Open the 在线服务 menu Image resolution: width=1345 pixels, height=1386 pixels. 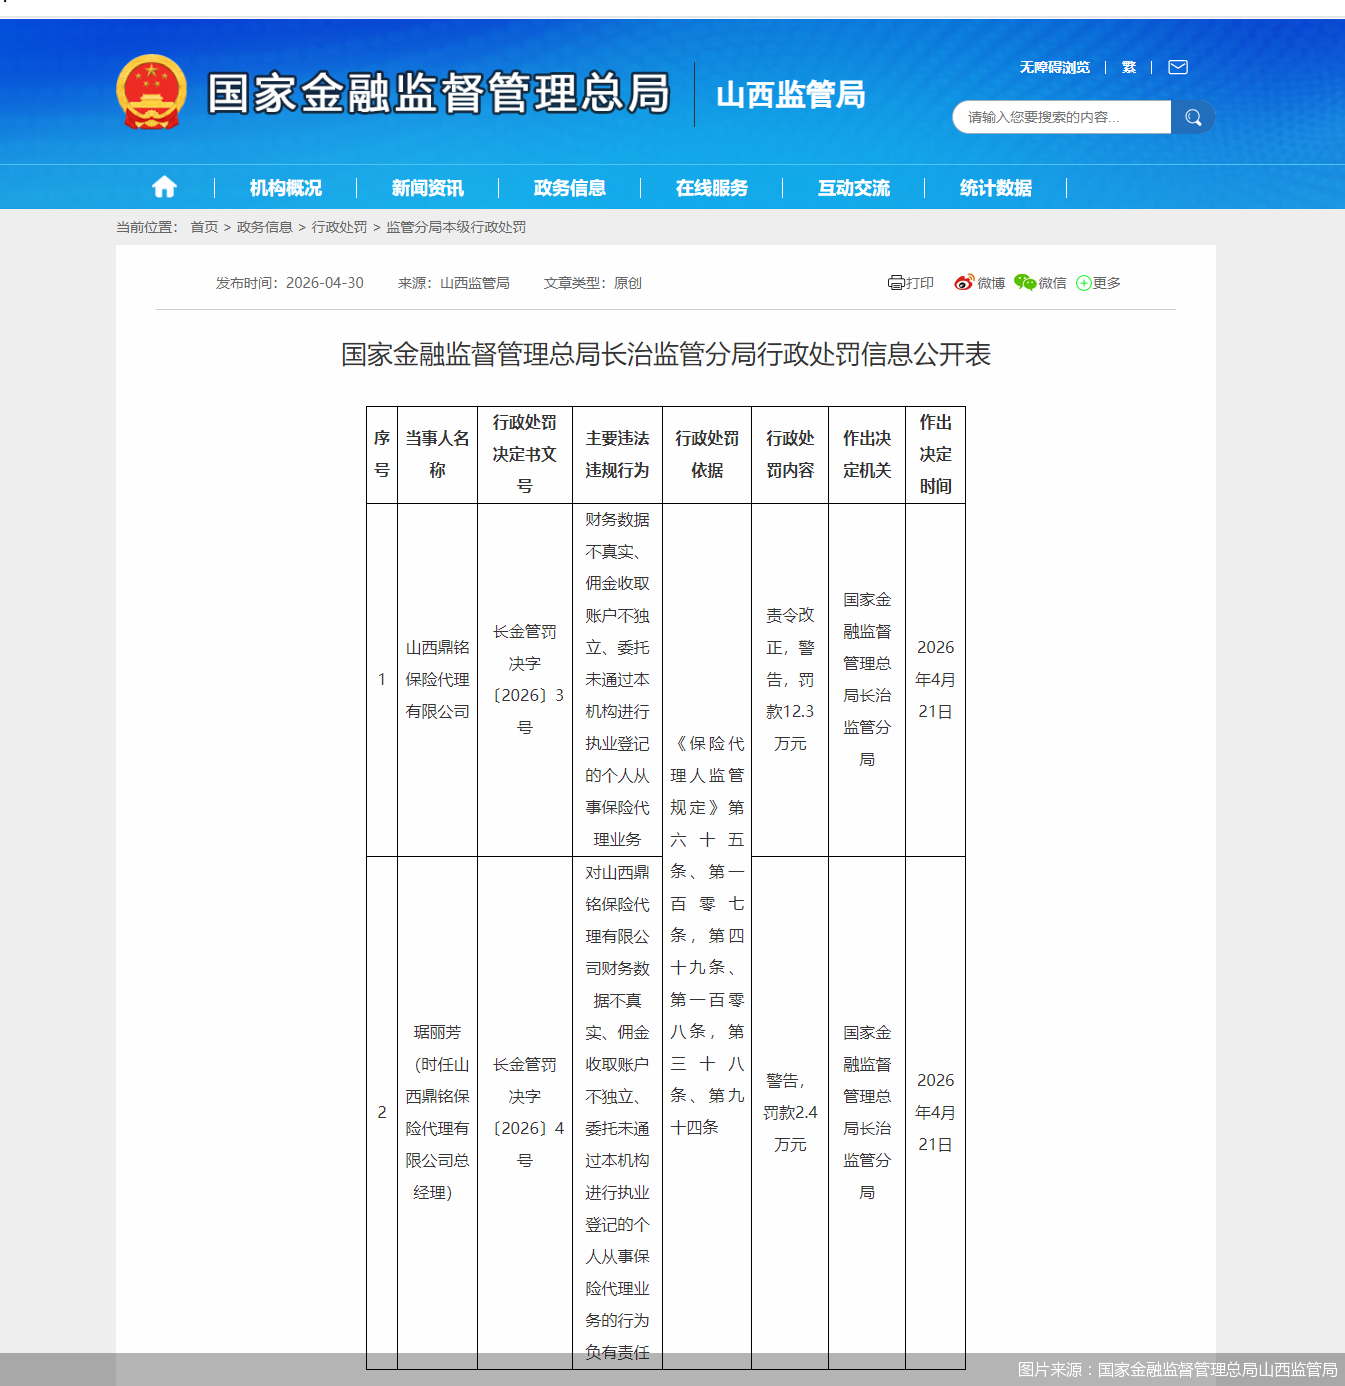click(712, 188)
